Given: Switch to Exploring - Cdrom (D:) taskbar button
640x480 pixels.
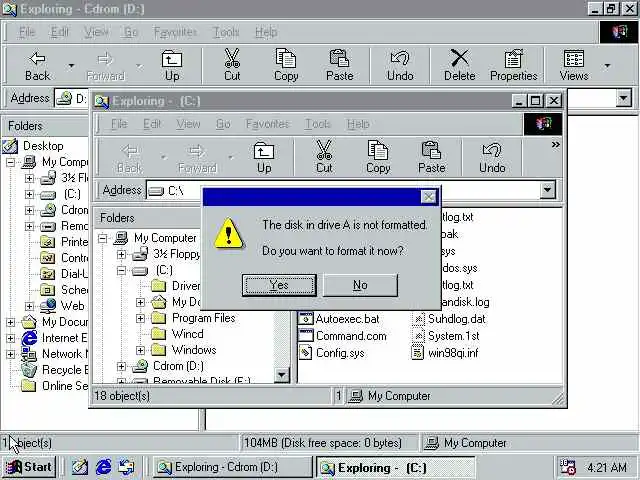Looking at the screenshot, I should pos(232,467).
